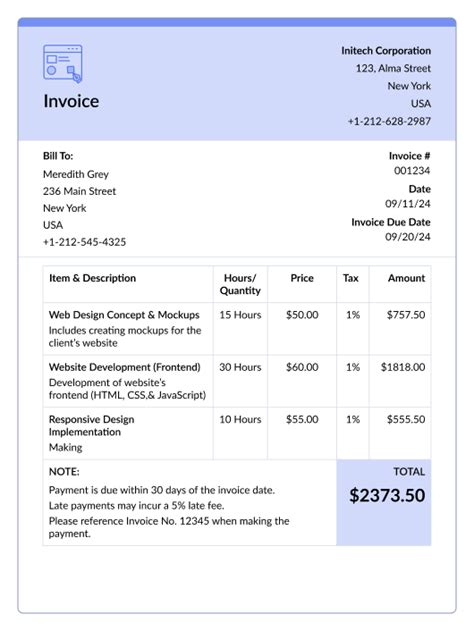Click the web design logo icon
474x631 pixels.
tap(63, 64)
